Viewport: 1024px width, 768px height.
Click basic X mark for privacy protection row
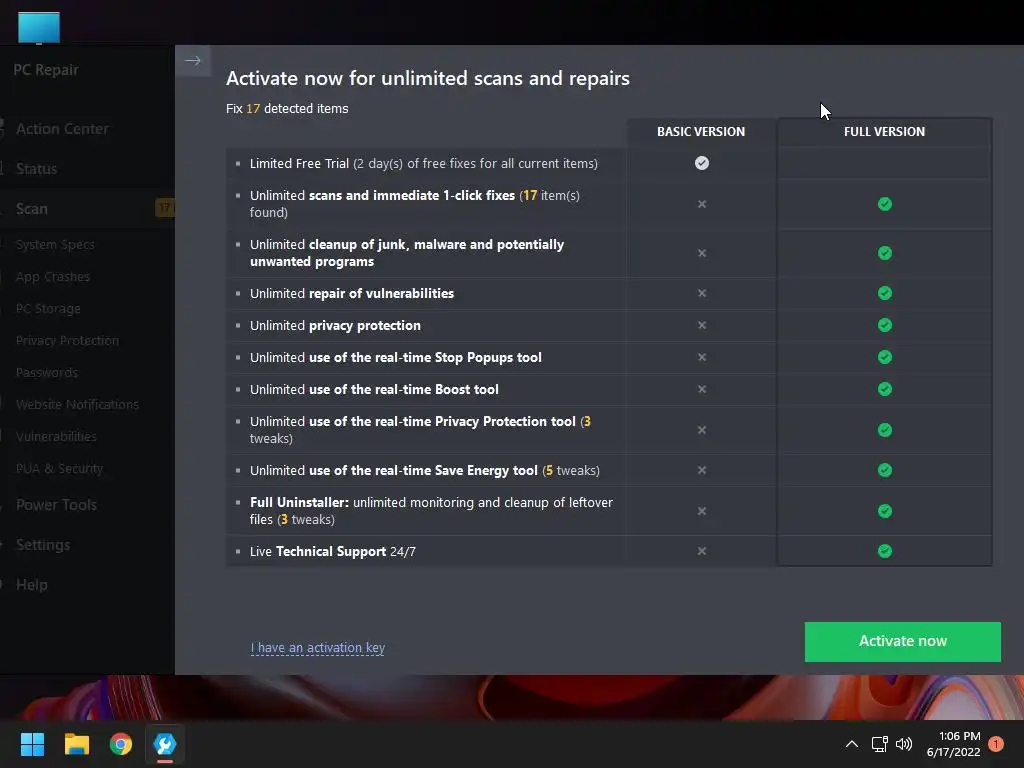[702, 325]
